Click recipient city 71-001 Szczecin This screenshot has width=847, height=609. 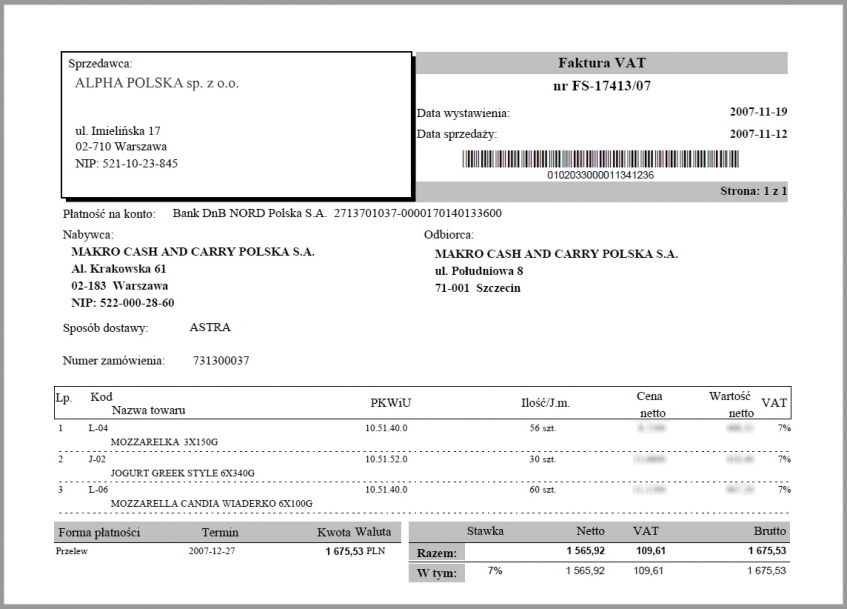coord(478,288)
